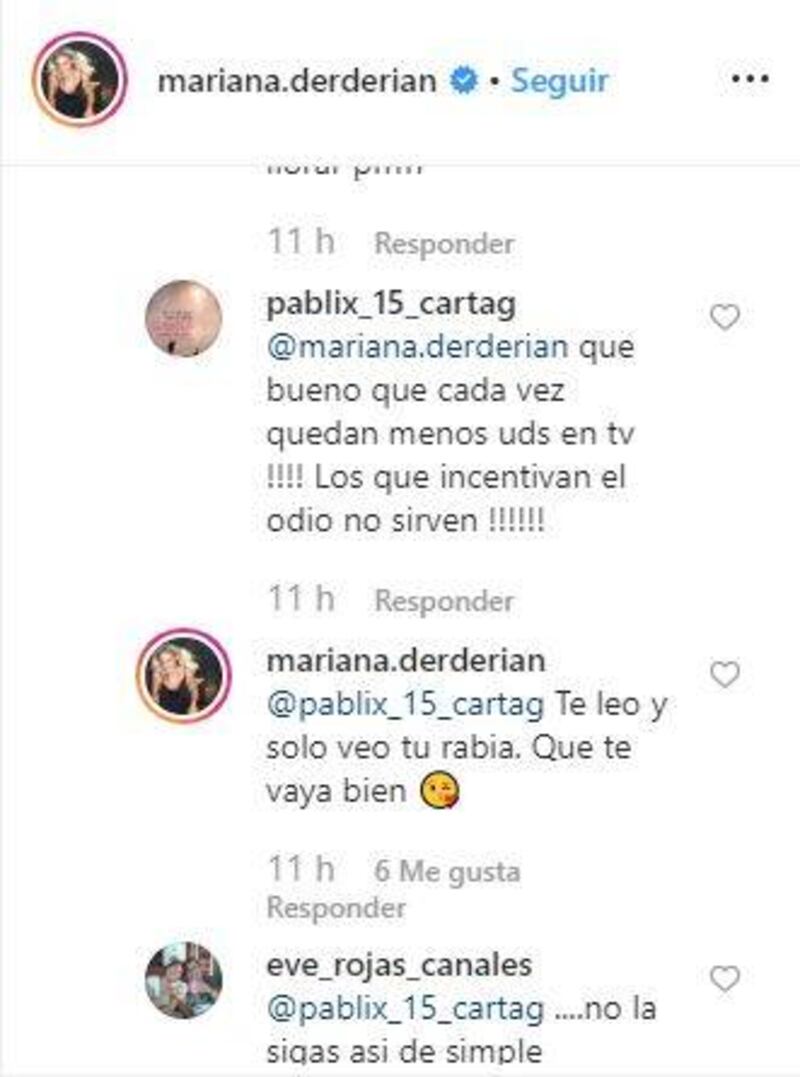Open mariana.derderian profile from header username
Viewport: 800px width, 1077px height.
297,80
